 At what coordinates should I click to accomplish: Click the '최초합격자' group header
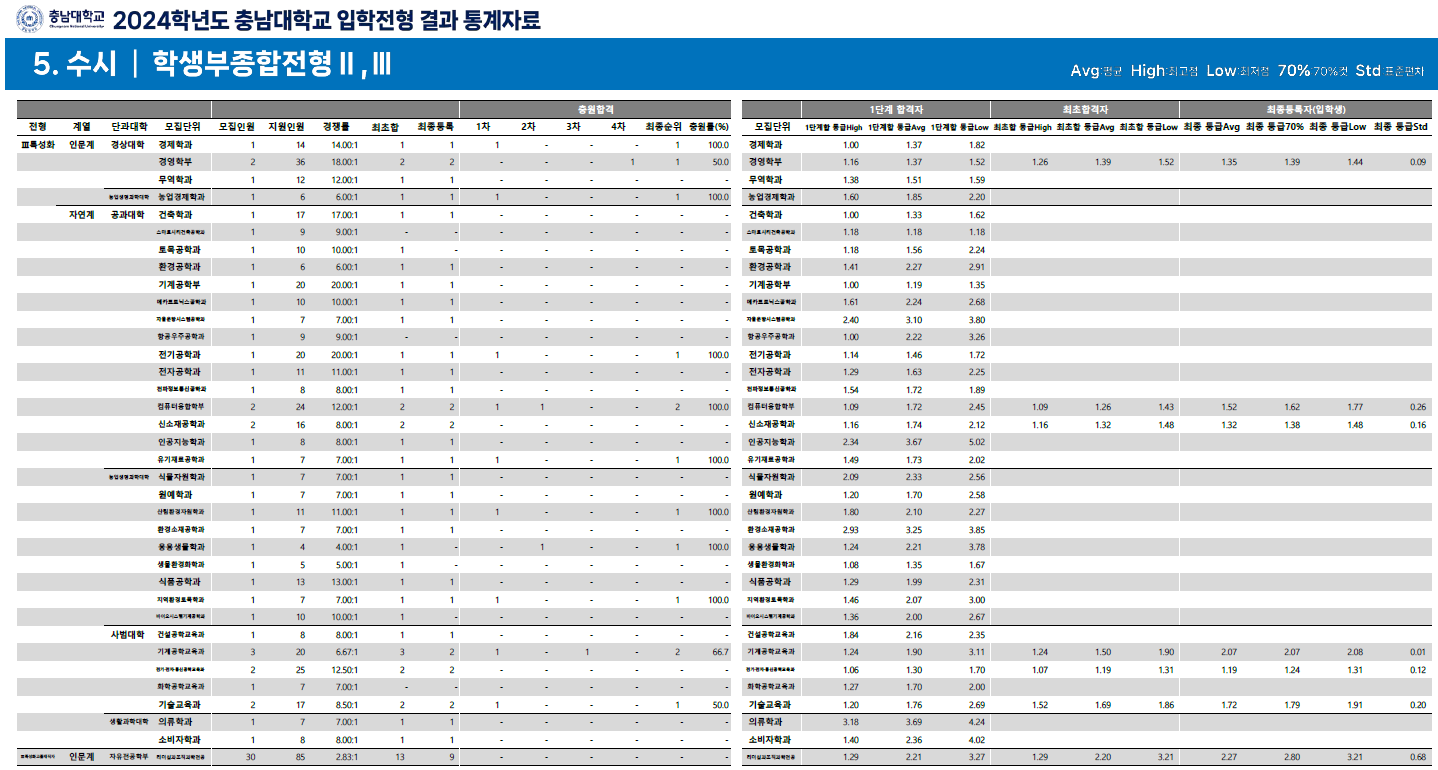click(x=1085, y=109)
